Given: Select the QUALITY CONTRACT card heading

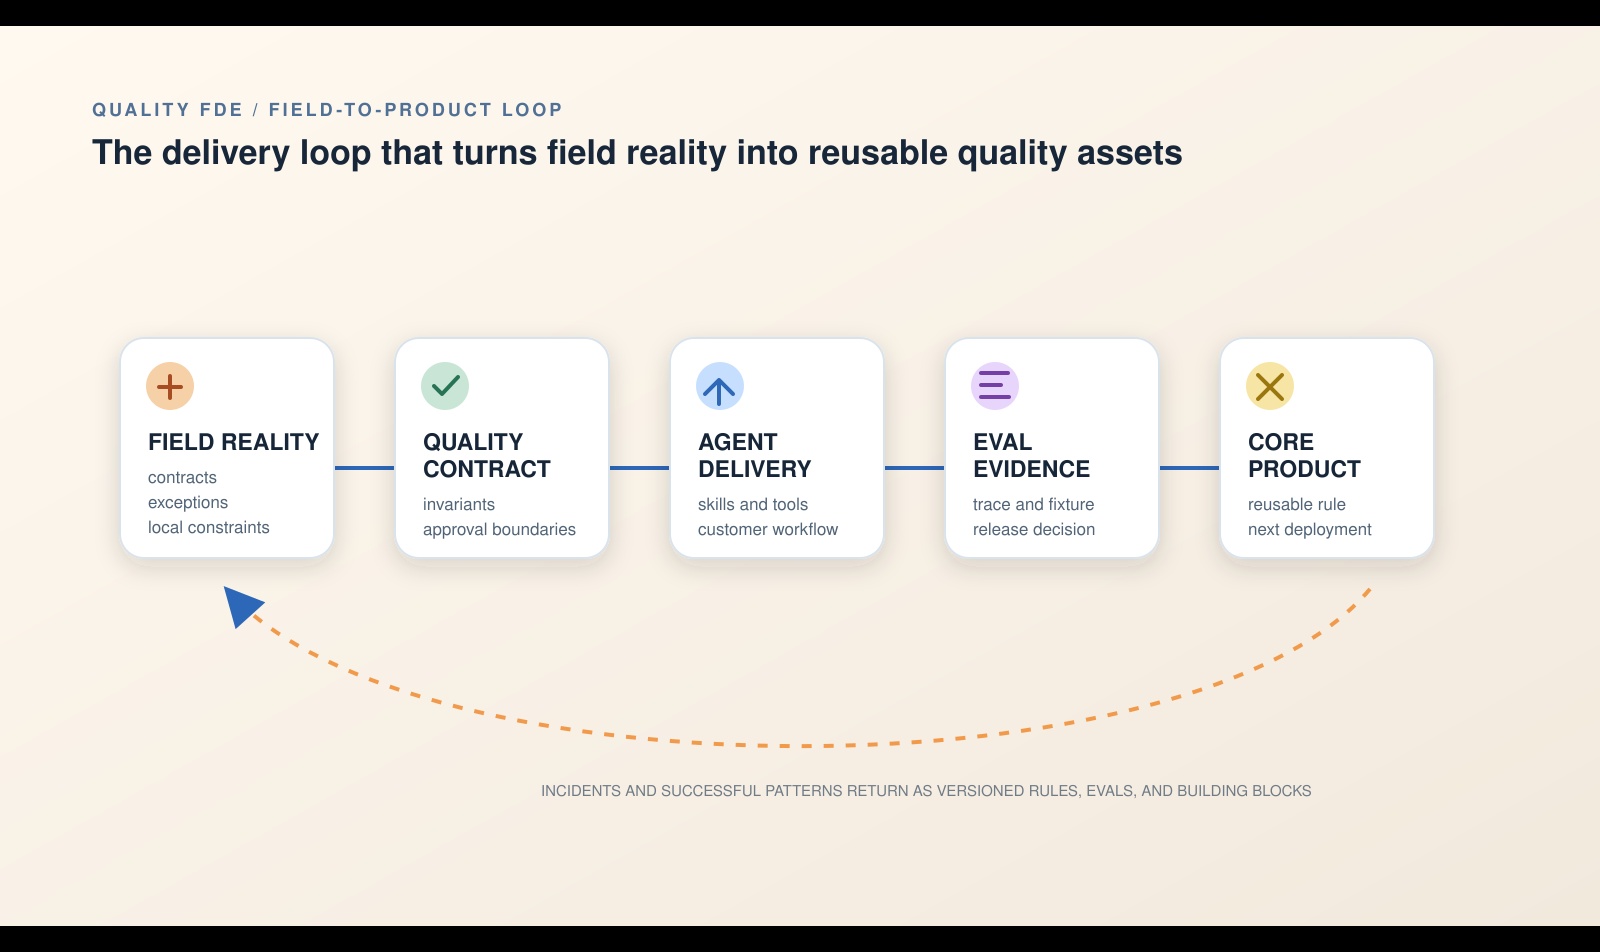Looking at the screenshot, I should 487,455.
